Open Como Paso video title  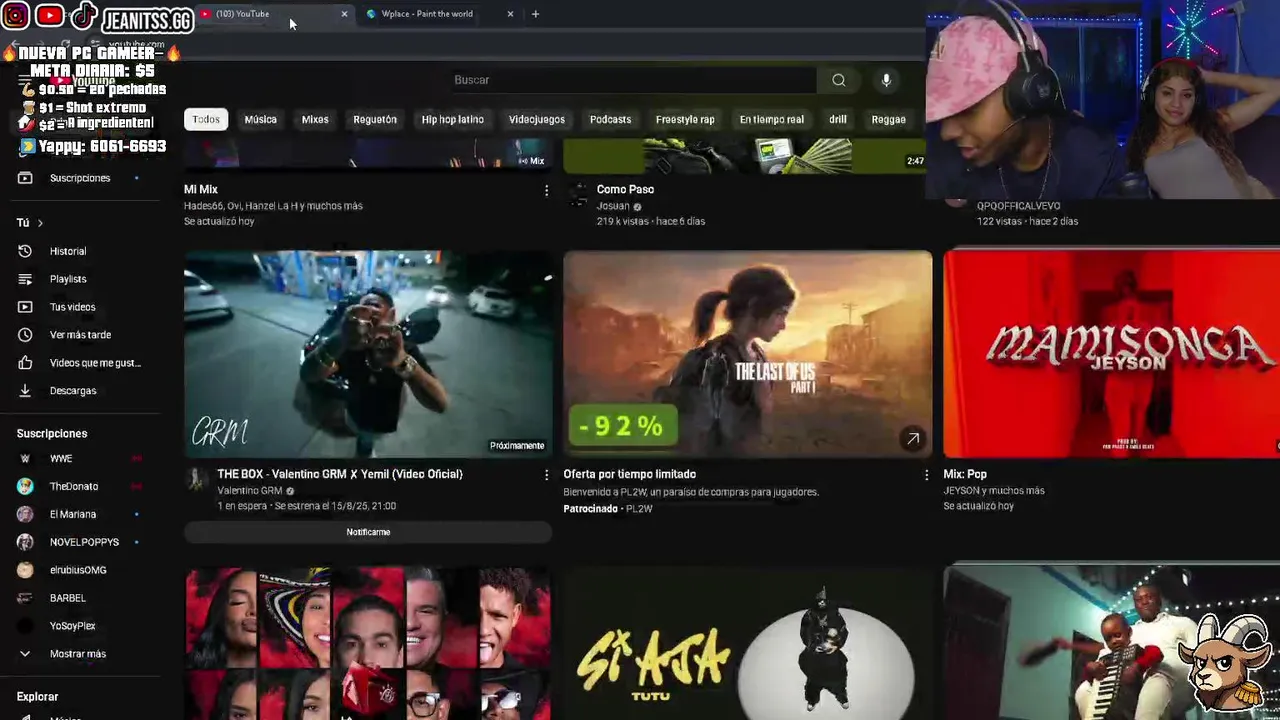click(x=625, y=189)
